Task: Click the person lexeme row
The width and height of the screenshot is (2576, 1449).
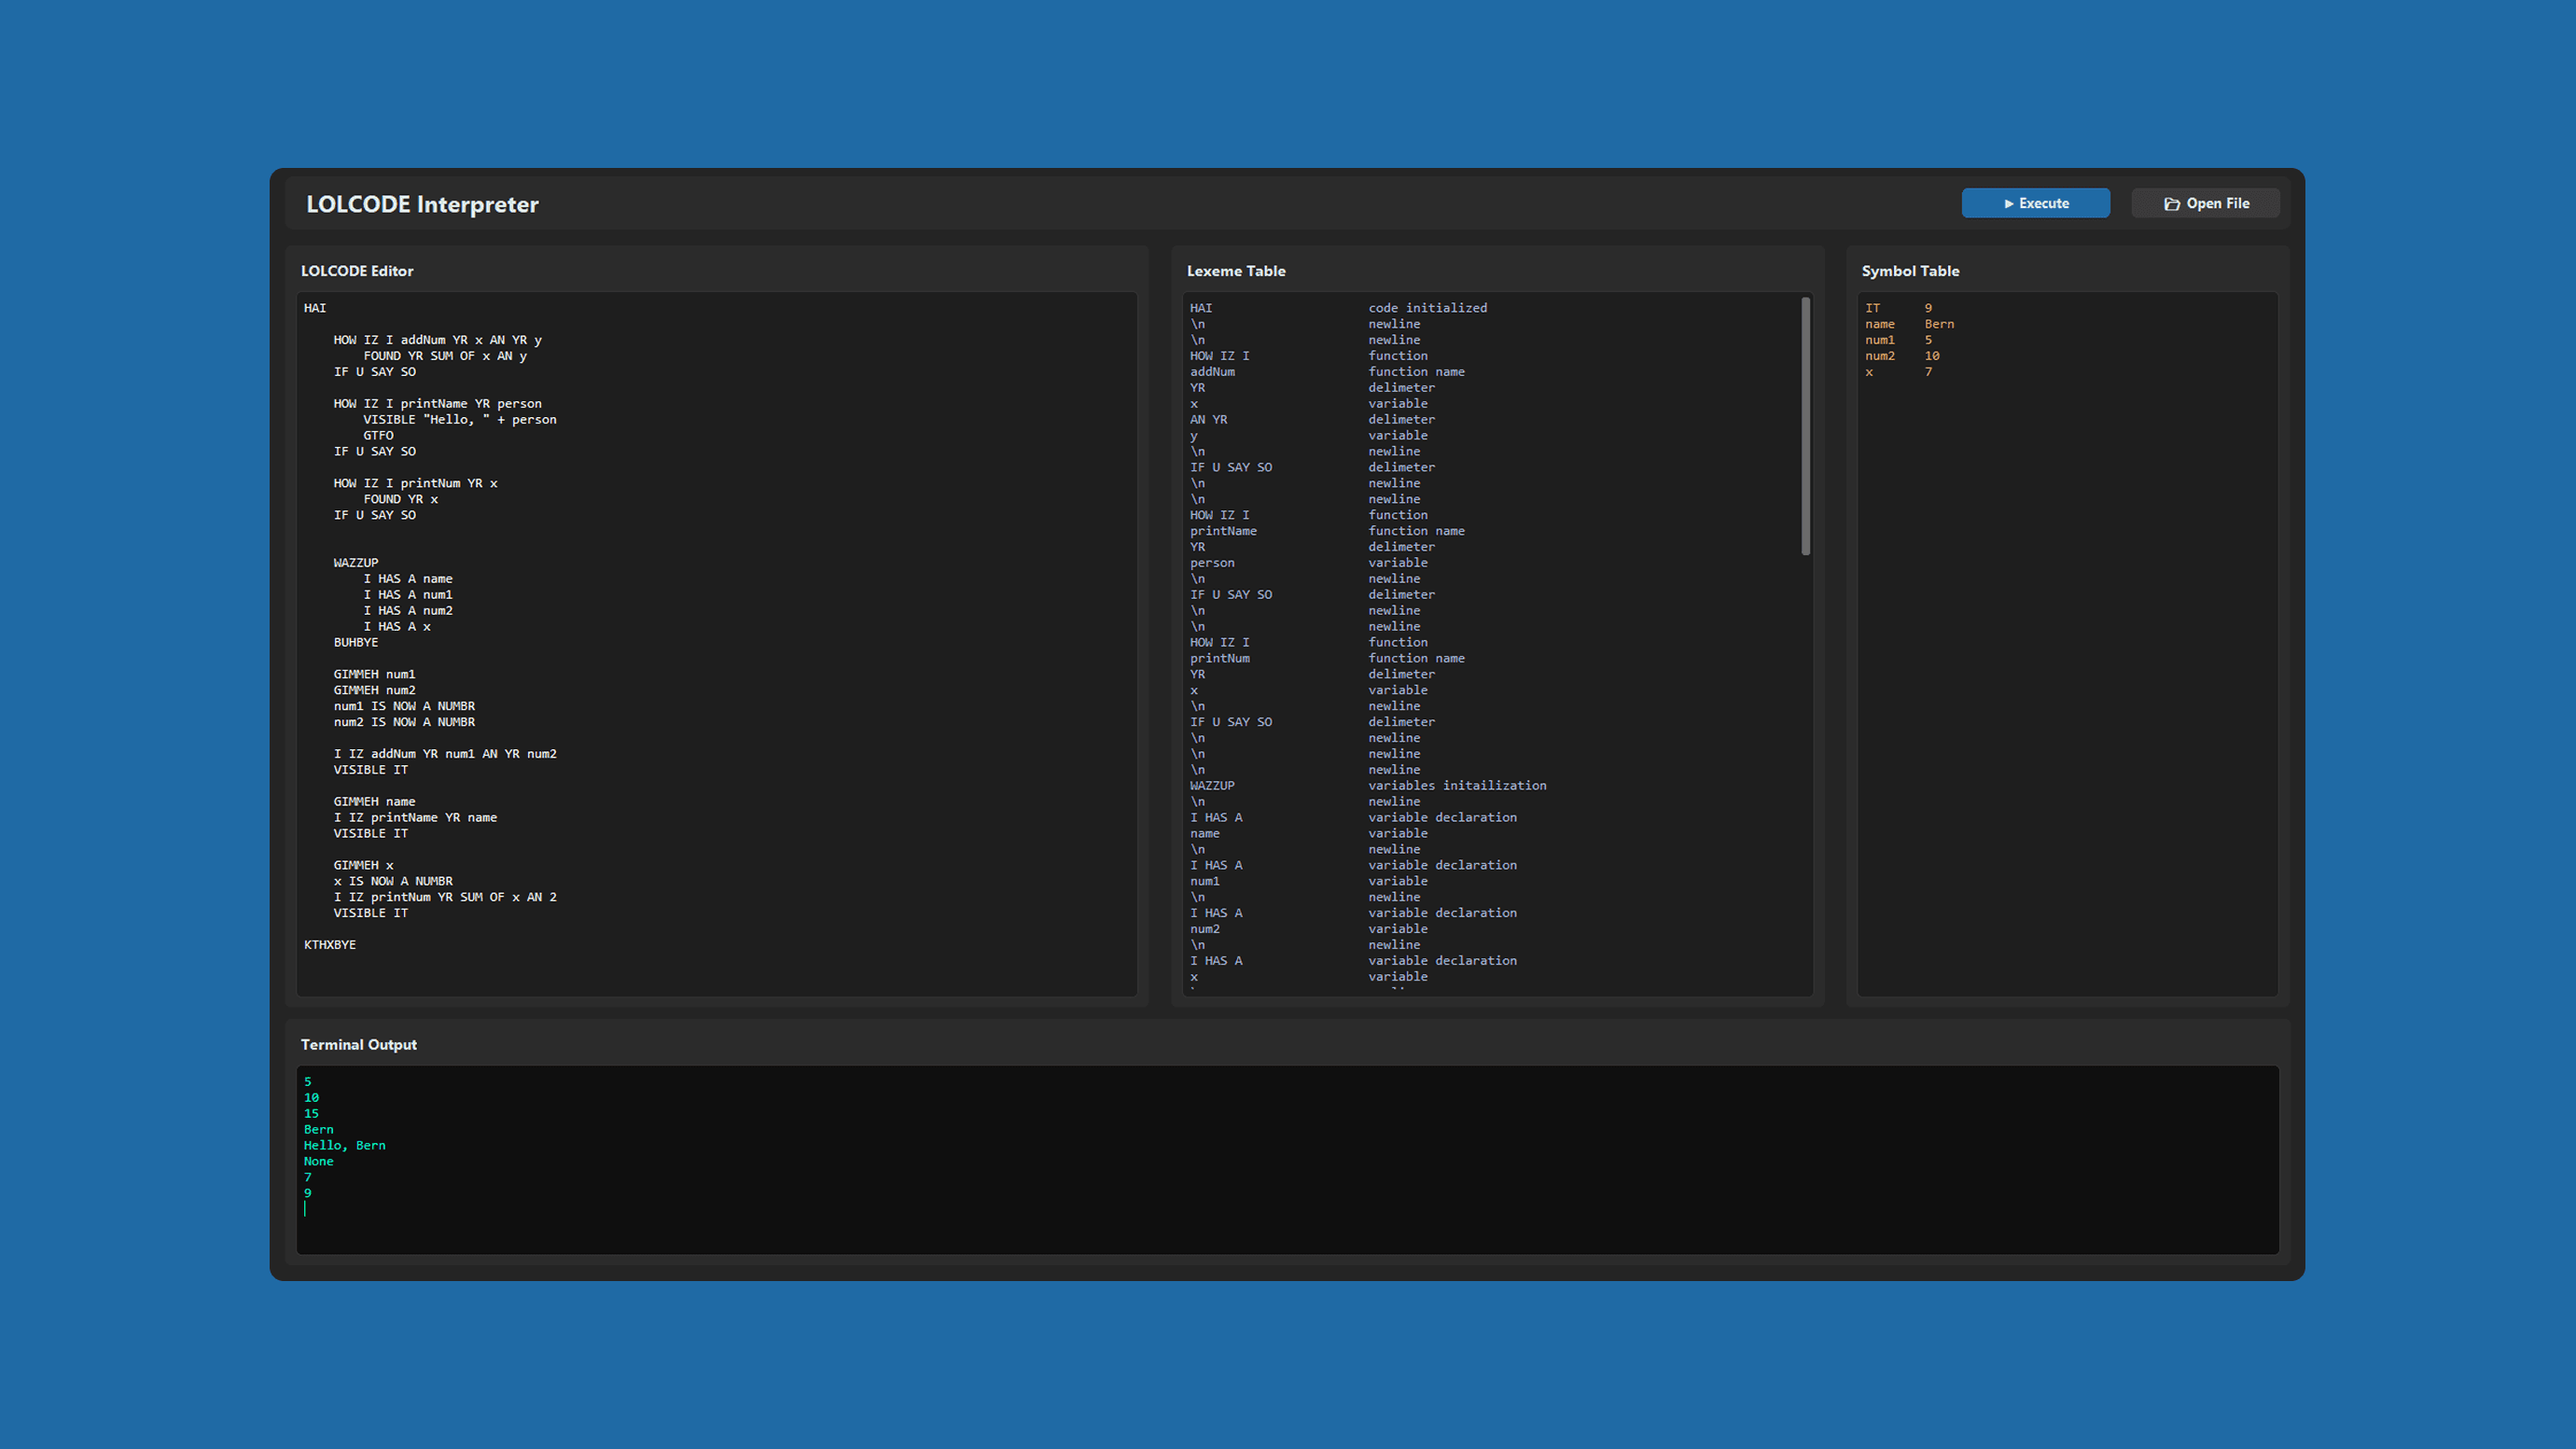Action: coord(1308,563)
